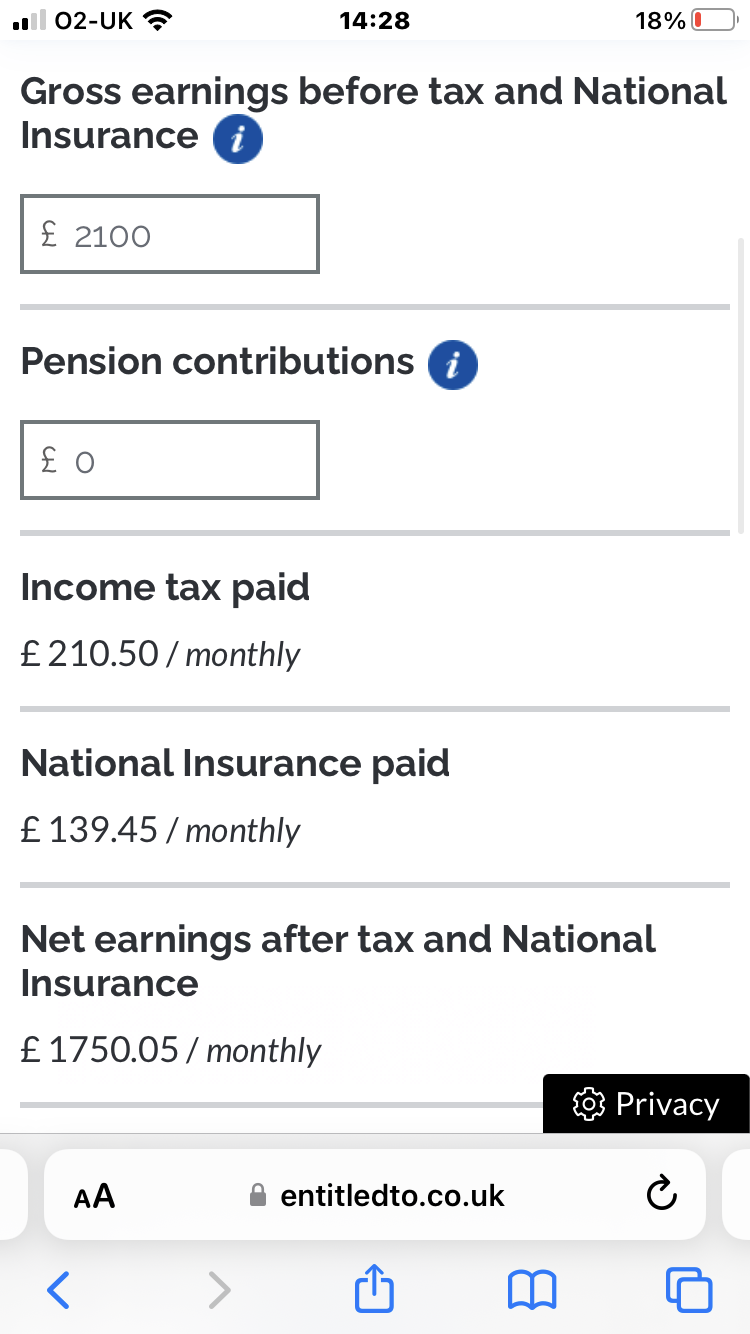Tap the Wi-Fi icon in status bar
Image resolution: width=750 pixels, height=1334 pixels.
click(x=155, y=20)
